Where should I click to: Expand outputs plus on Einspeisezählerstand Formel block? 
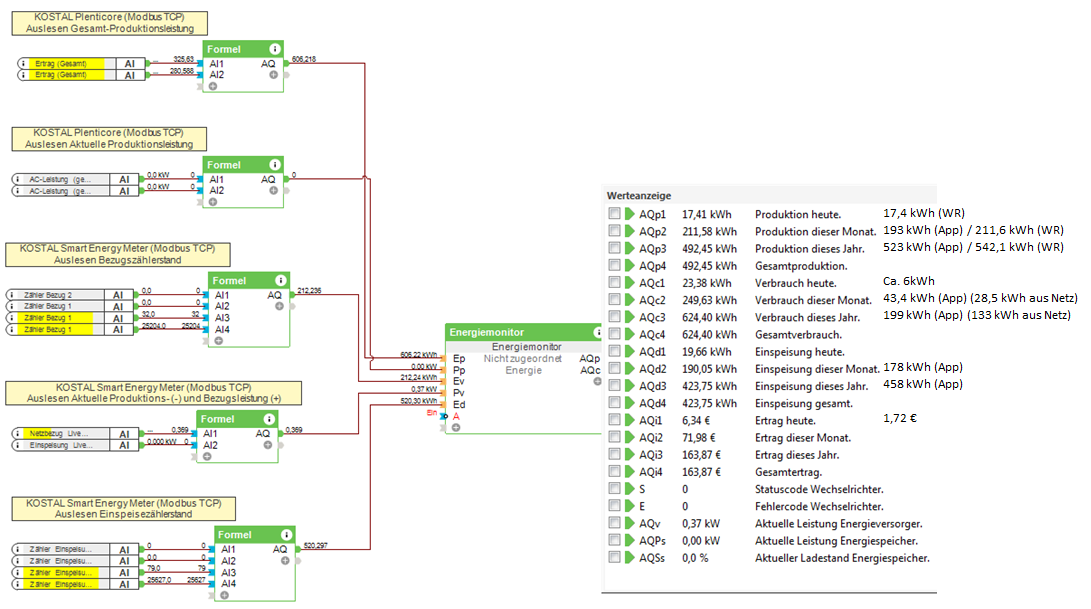[x=284, y=561]
